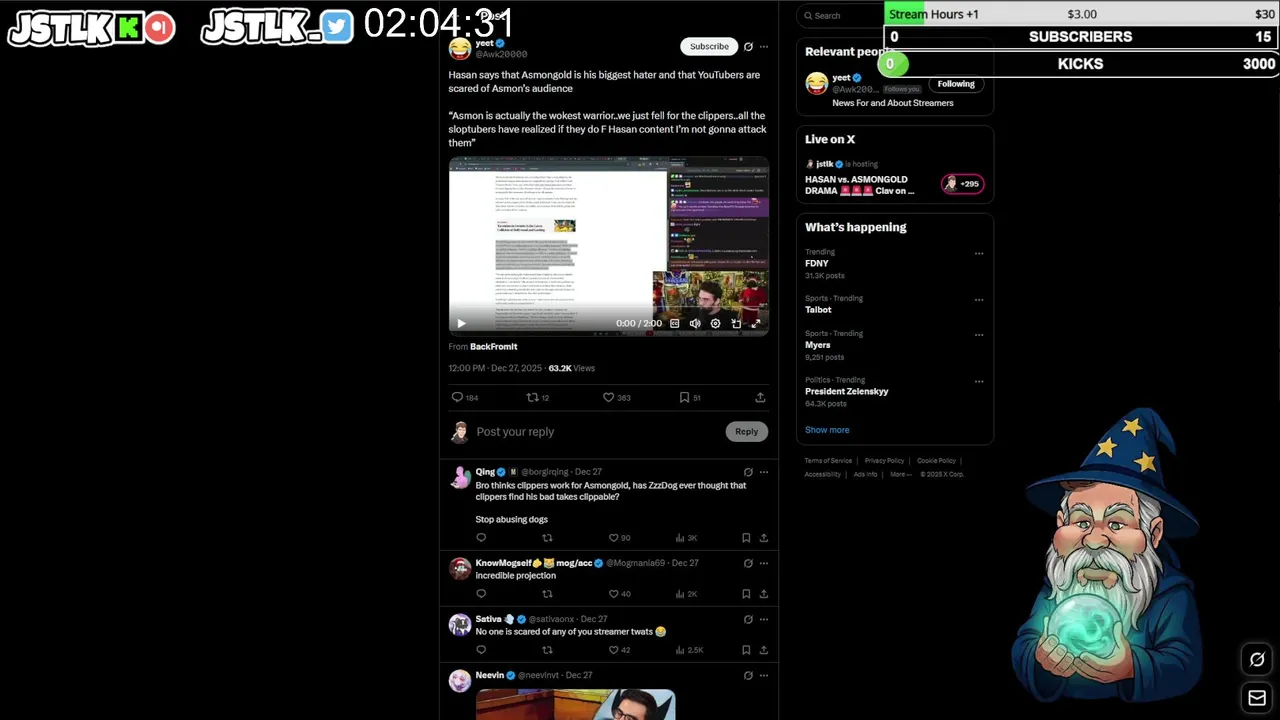The width and height of the screenshot is (1280, 720).
Task: Like Sativa's reply with 42 likes
Action: [620, 650]
